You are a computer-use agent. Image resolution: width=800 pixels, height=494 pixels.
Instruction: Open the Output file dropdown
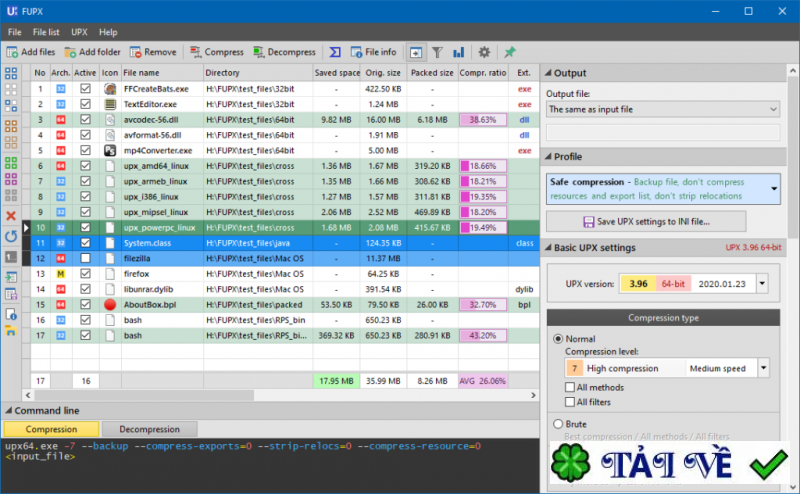coord(773,109)
